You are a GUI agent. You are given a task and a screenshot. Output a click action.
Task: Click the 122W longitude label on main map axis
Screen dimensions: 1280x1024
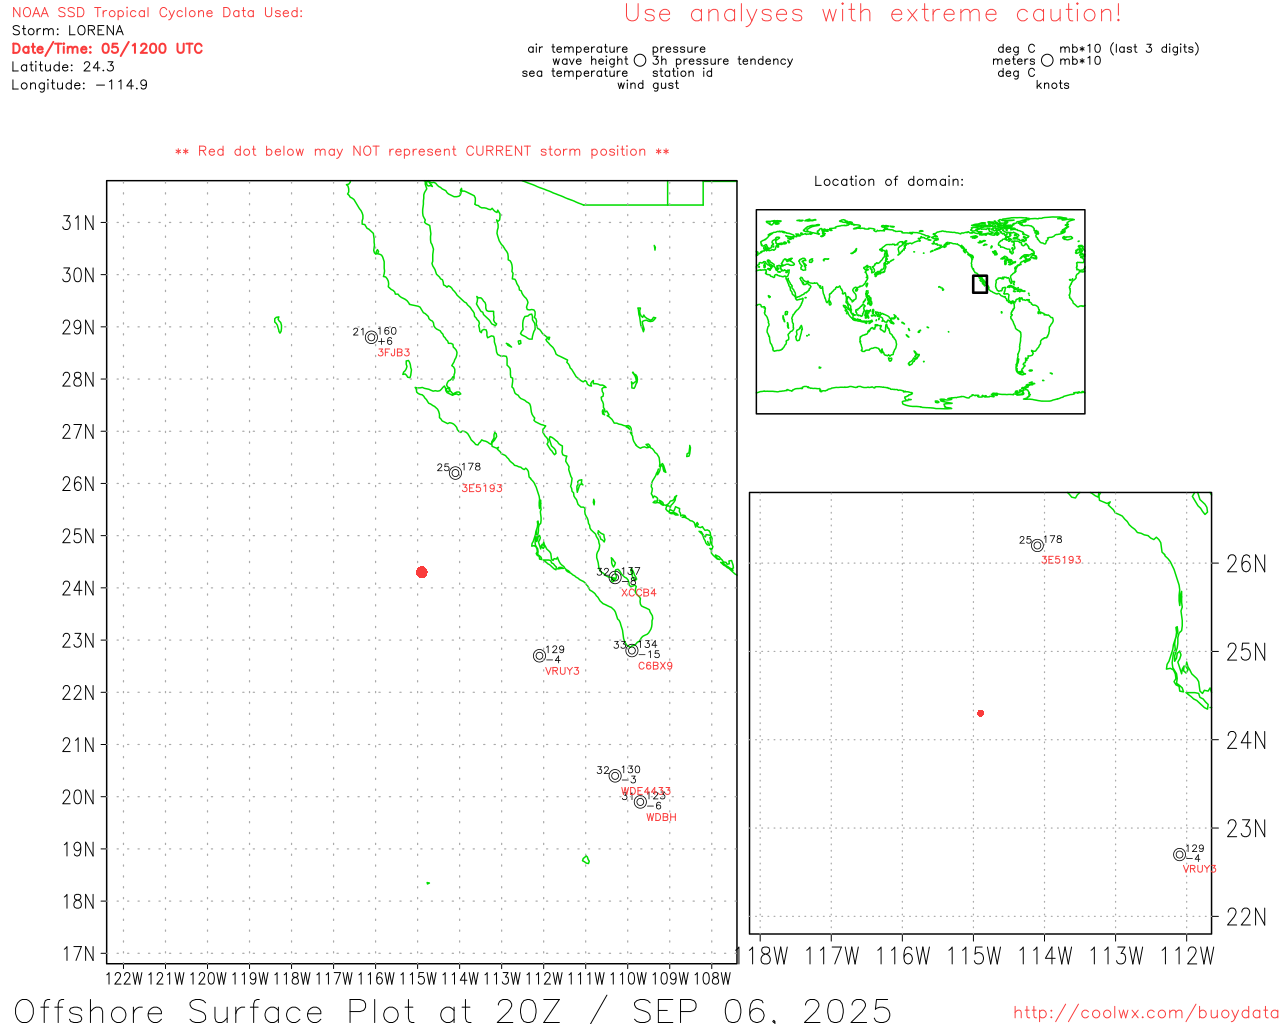click(124, 979)
